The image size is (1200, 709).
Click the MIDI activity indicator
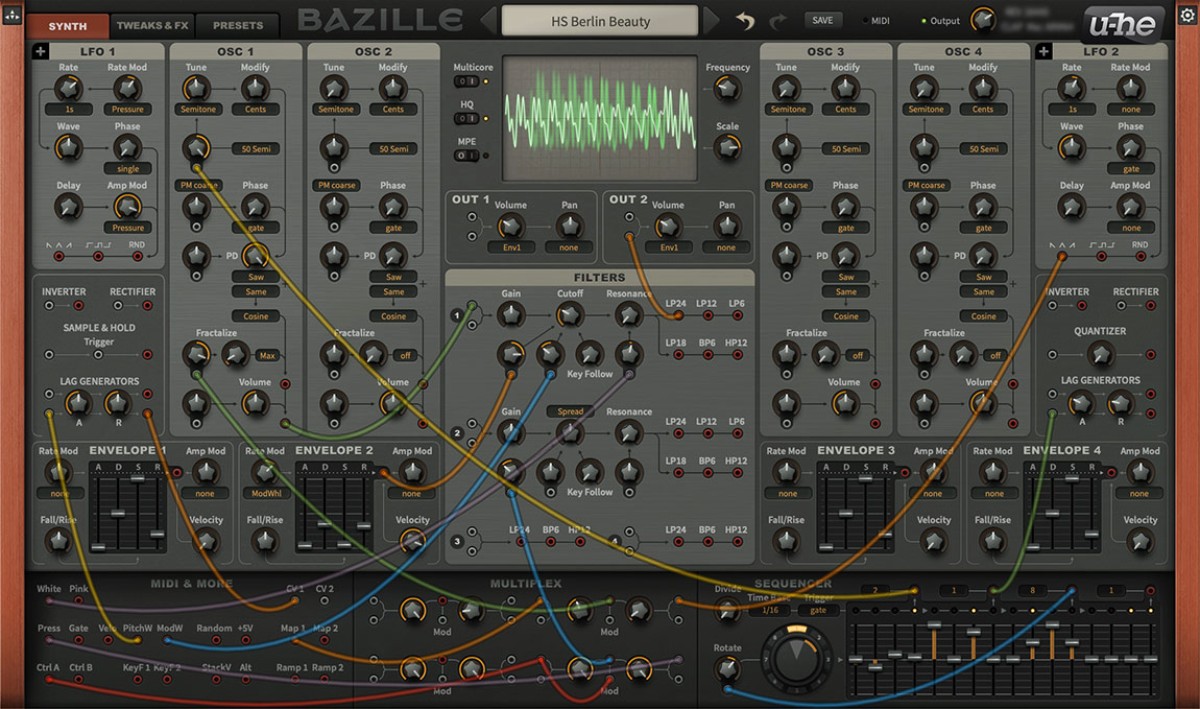[x=865, y=20]
